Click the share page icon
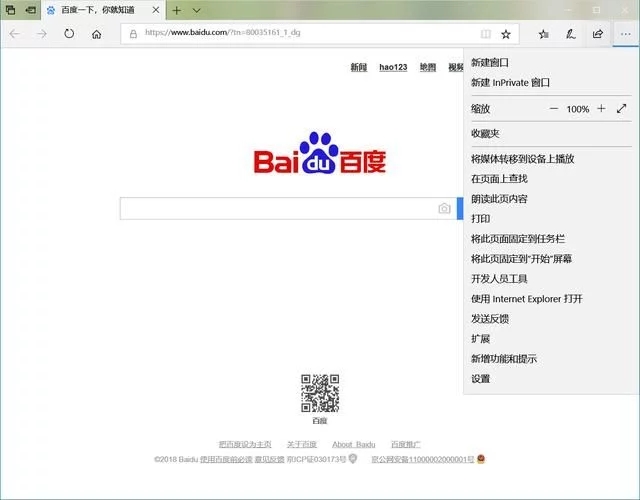This screenshot has height=500, width=640. [598, 34]
